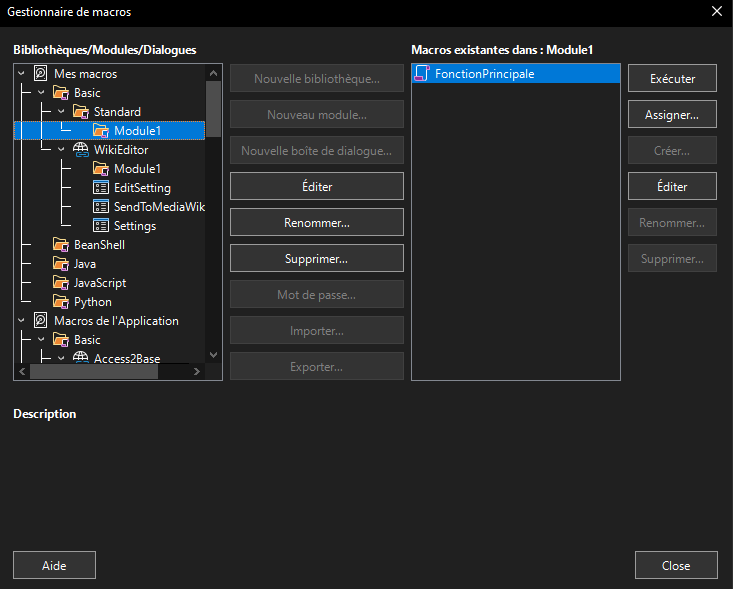
Task: Open help with the Aide button
Action: pyautogui.click(x=54, y=565)
